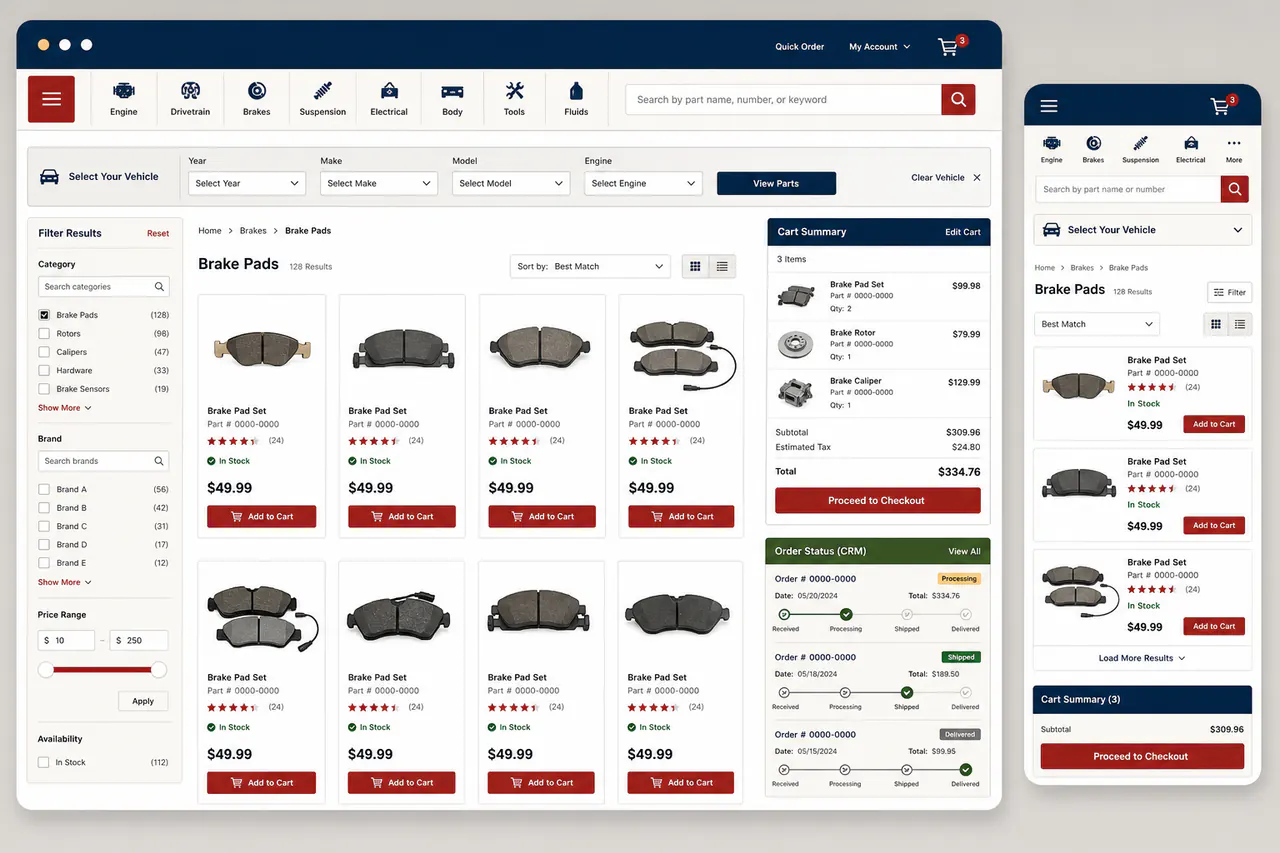Screen dimensions: 1280x853
Task: Open the Sort by Best Match dropdown
Action: coord(589,267)
